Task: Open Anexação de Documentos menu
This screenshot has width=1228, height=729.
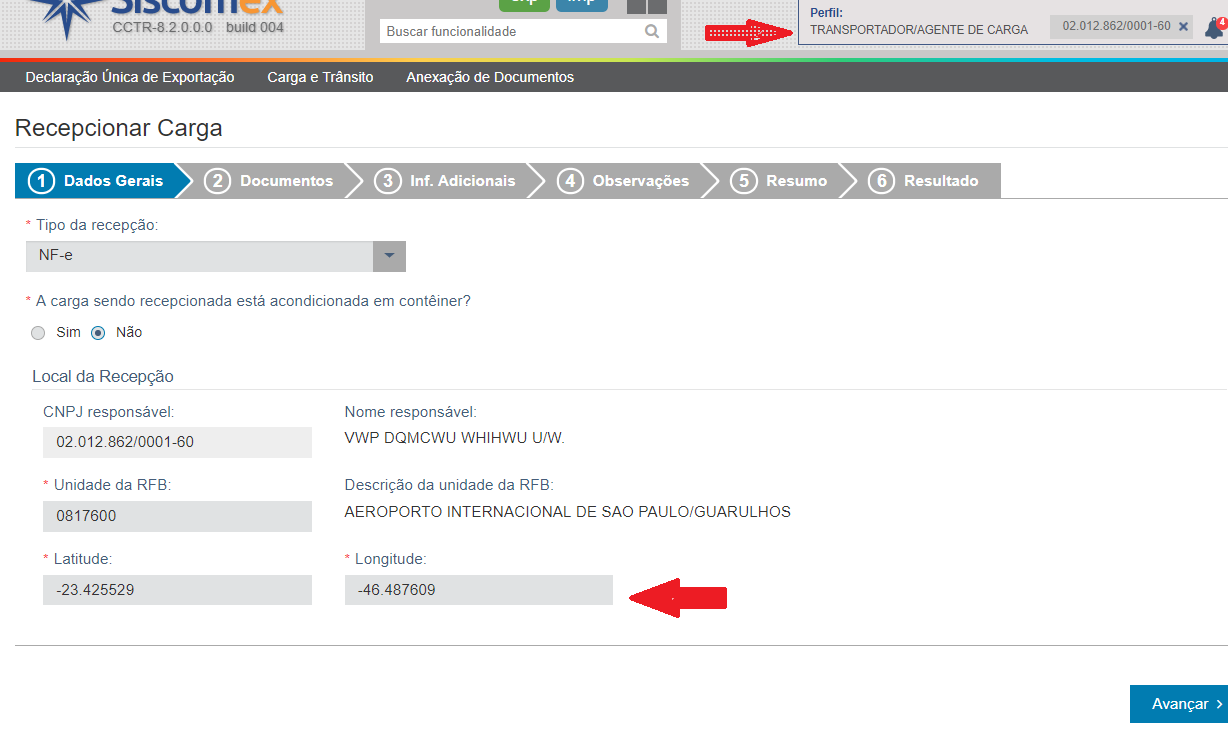Action: 490,77
